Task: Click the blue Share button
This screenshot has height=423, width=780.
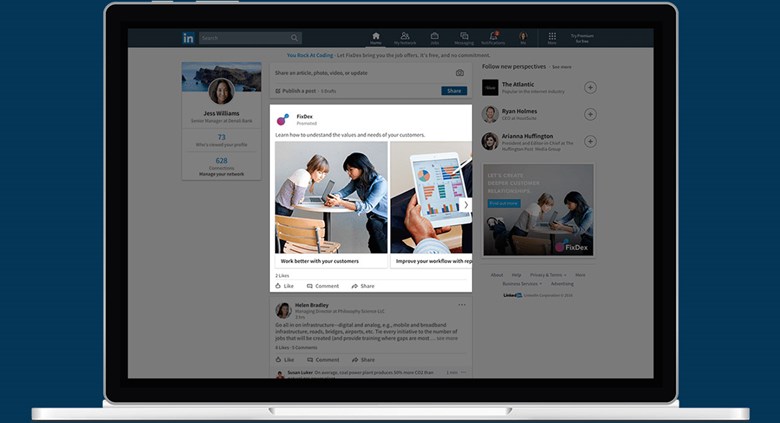Action: click(454, 91)
